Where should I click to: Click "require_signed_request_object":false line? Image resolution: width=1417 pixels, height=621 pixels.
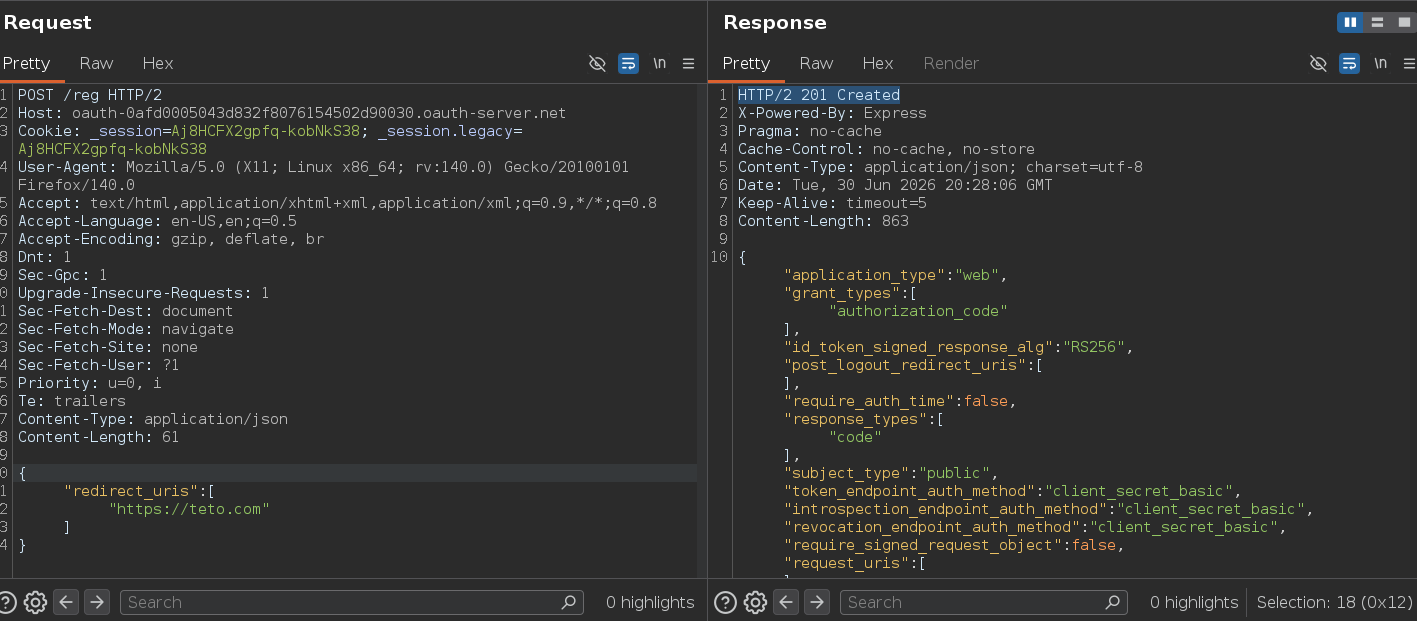954,545
